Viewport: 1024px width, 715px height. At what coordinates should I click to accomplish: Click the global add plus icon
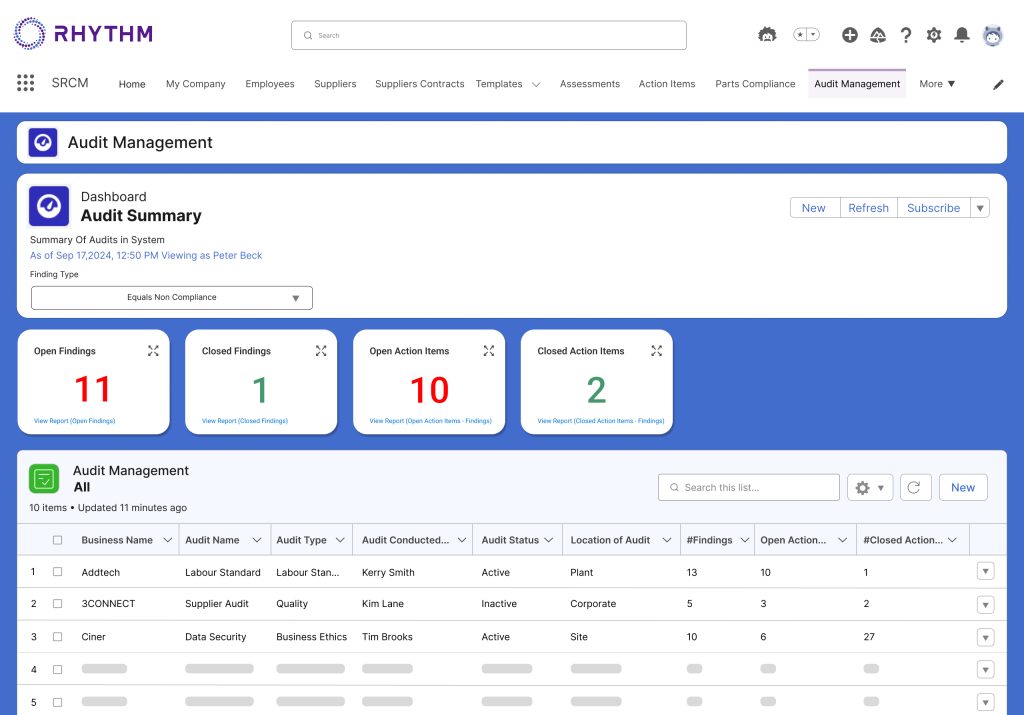coord(849,34)
